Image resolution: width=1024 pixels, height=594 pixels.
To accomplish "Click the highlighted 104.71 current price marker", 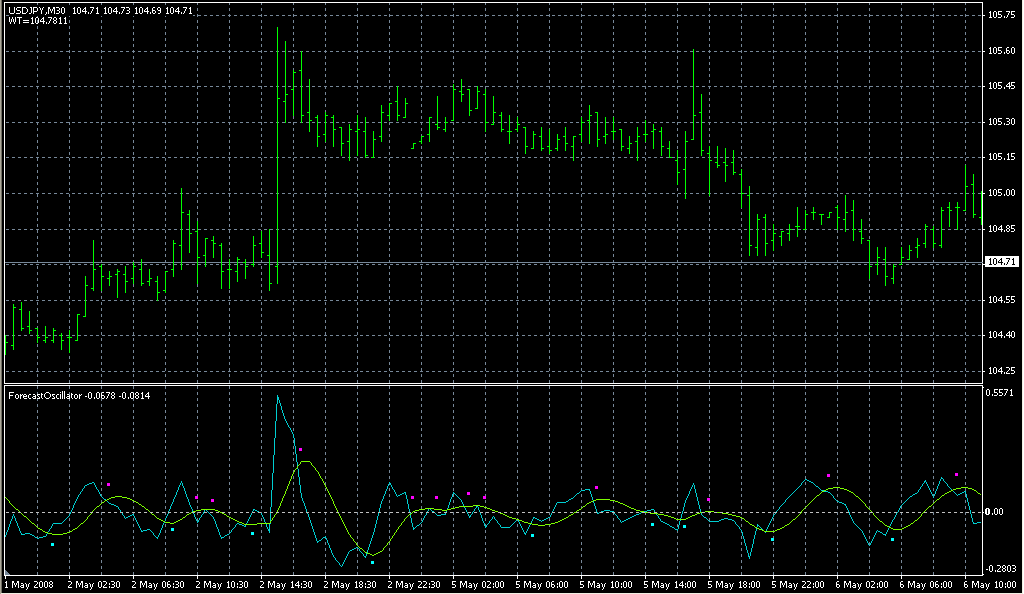I will coord(999,262).
